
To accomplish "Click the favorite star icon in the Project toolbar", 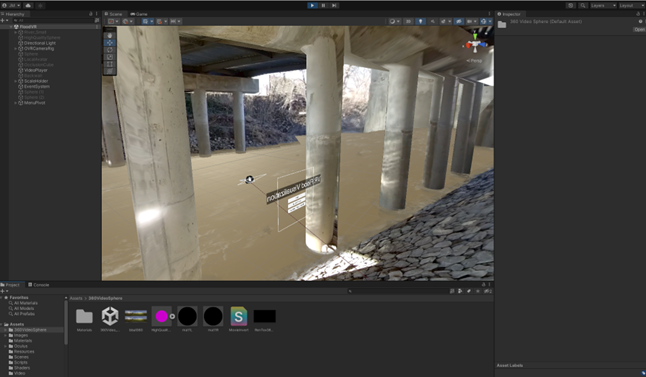I will pyautogui.click(x=478, y=291).
